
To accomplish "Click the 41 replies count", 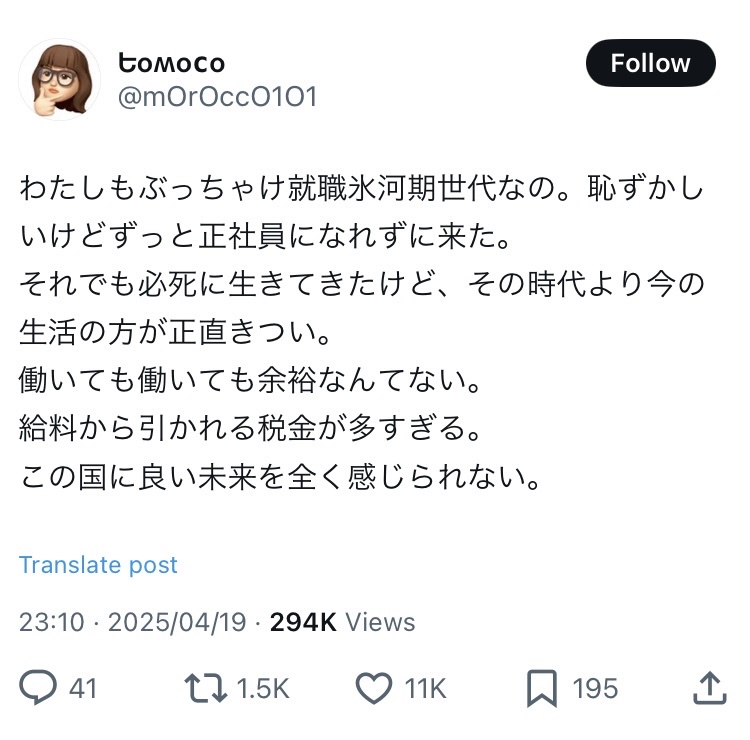I will (83, 688).
